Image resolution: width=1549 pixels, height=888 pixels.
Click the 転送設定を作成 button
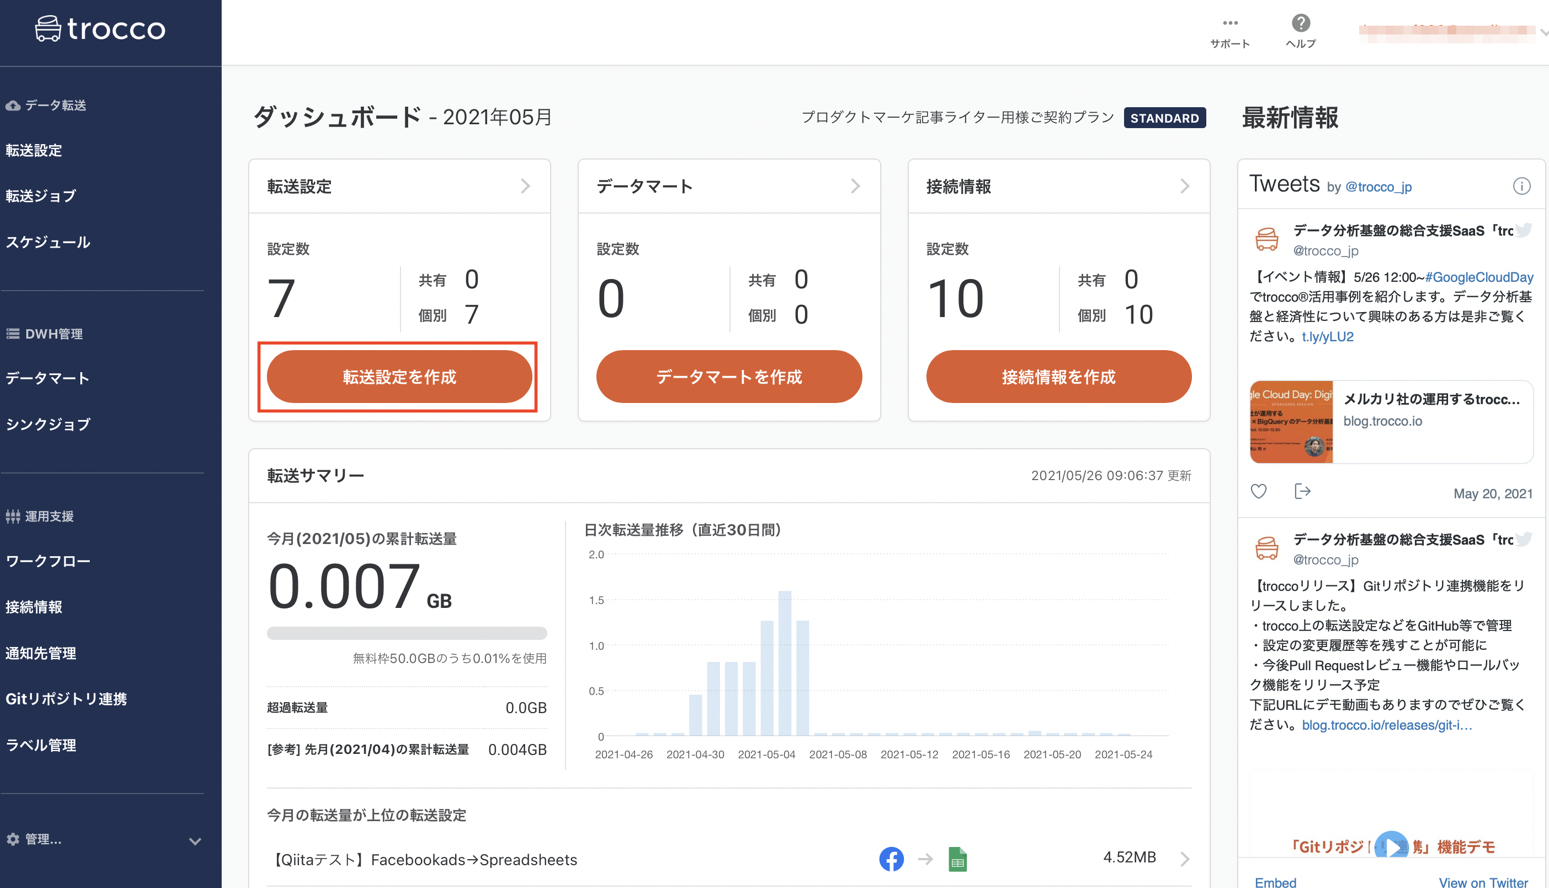pyautogui.click(x=399, y=376)
